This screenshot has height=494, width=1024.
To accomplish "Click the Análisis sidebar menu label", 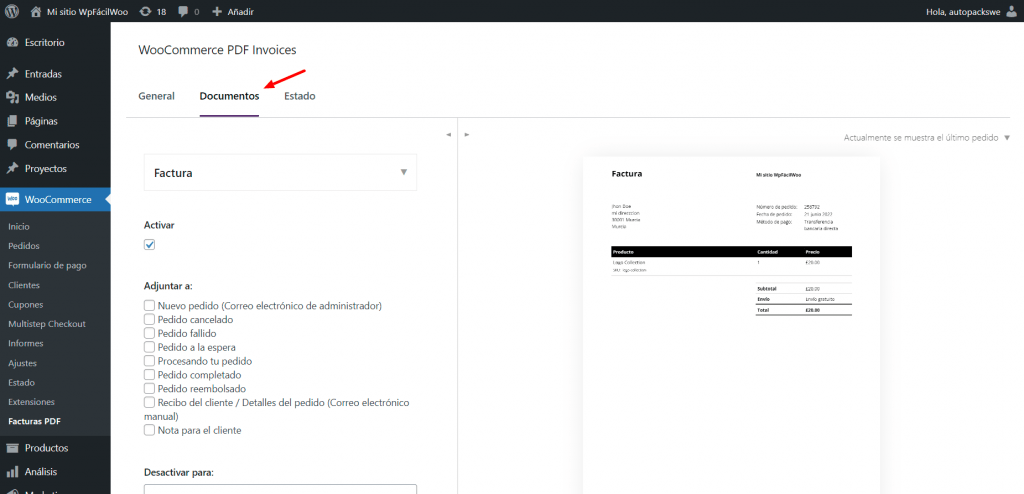I will point(41,472).
